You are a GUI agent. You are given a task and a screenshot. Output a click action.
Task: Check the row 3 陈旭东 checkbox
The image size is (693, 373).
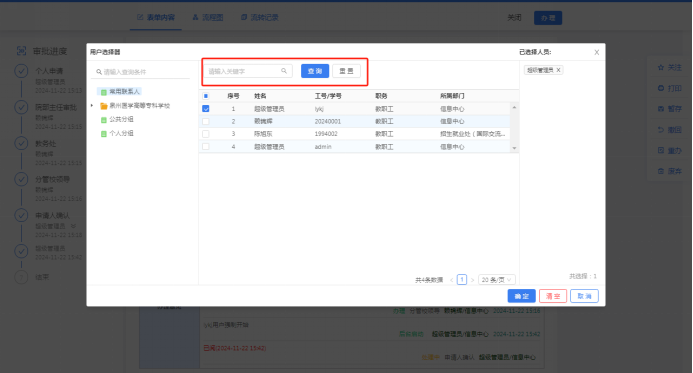[206, 134]
